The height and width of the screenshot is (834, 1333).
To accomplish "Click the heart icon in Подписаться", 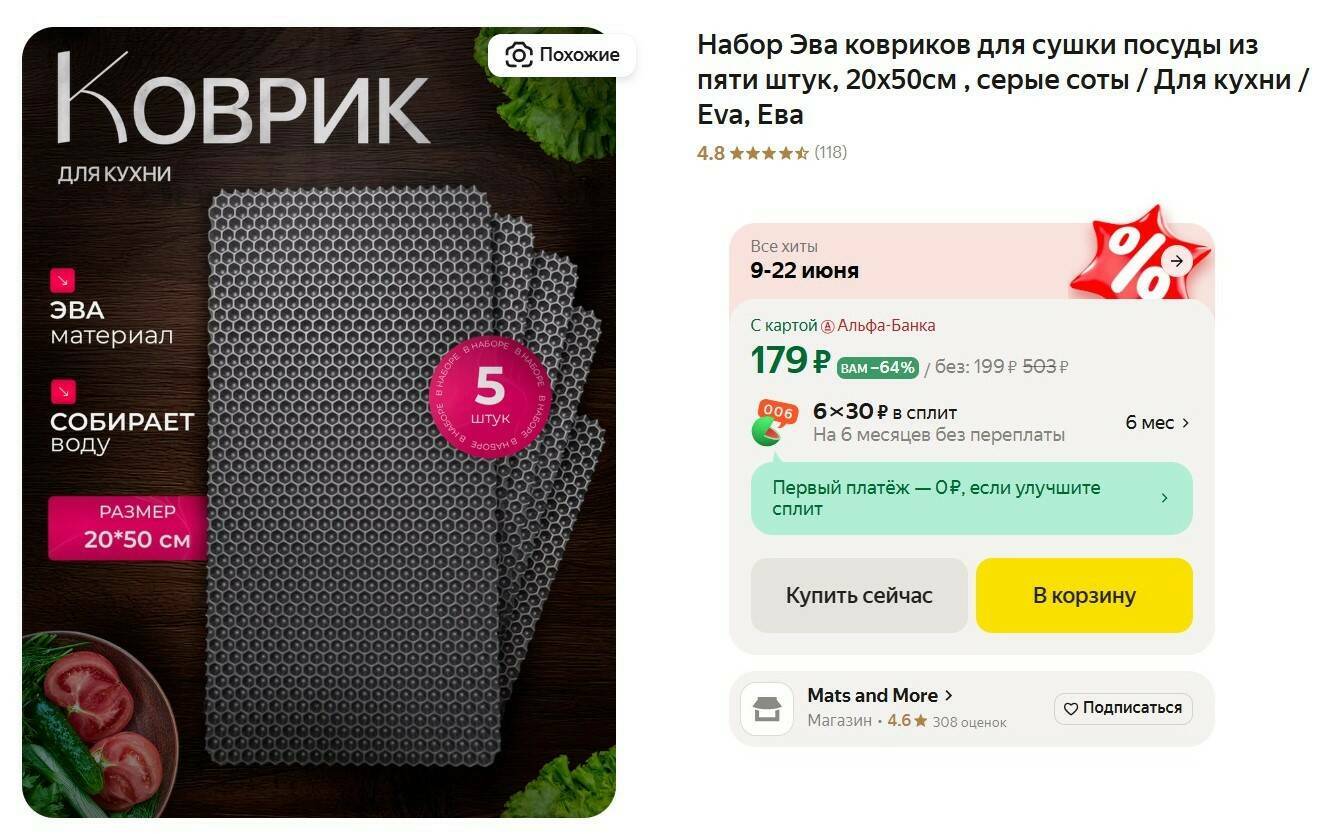I will pyautogui.click(x=1070, y=709).
